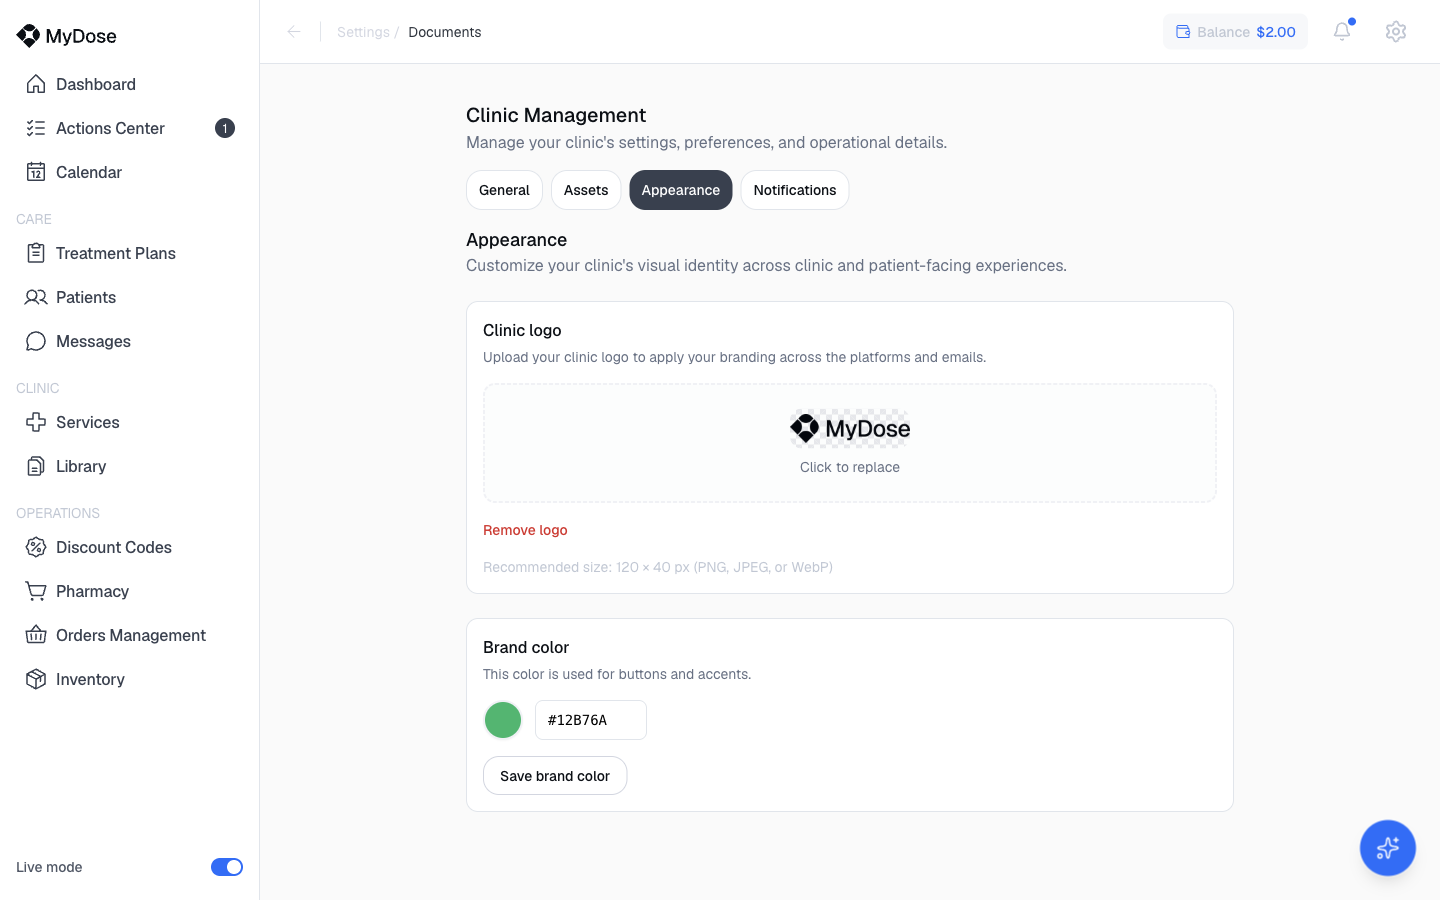1440x900 pixels.
Task: Click the hex color input #12B76A
Action: point(591,720)
